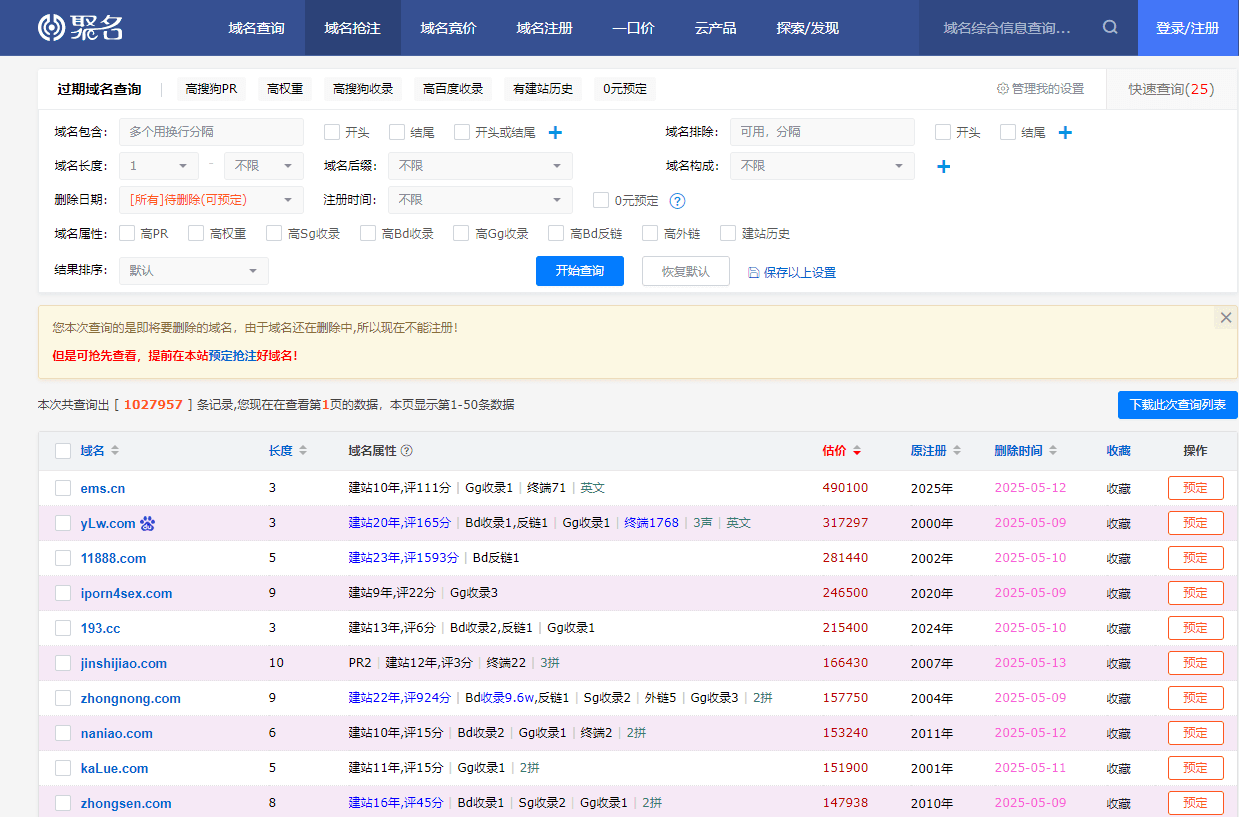1239x817 pixels.
Task: Select all rows via the header checkbox
Action: (x=63, y=450)
